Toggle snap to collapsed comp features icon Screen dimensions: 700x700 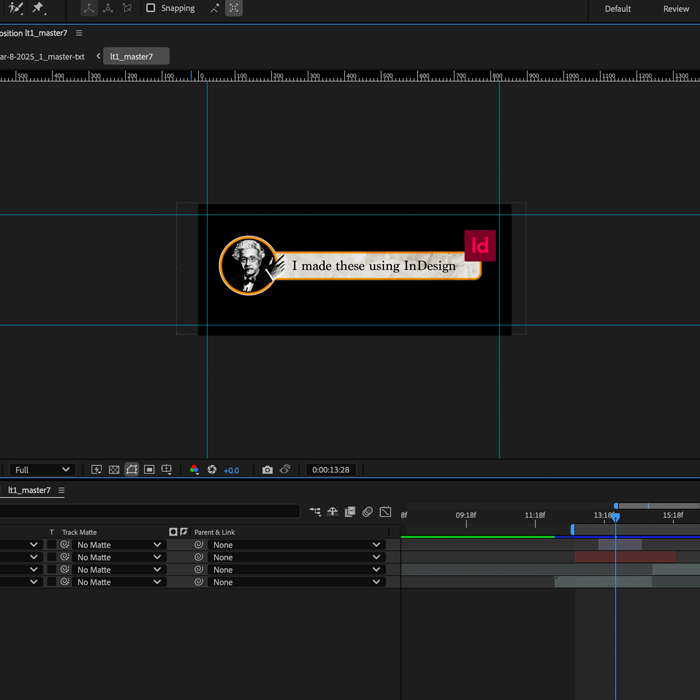234,8
